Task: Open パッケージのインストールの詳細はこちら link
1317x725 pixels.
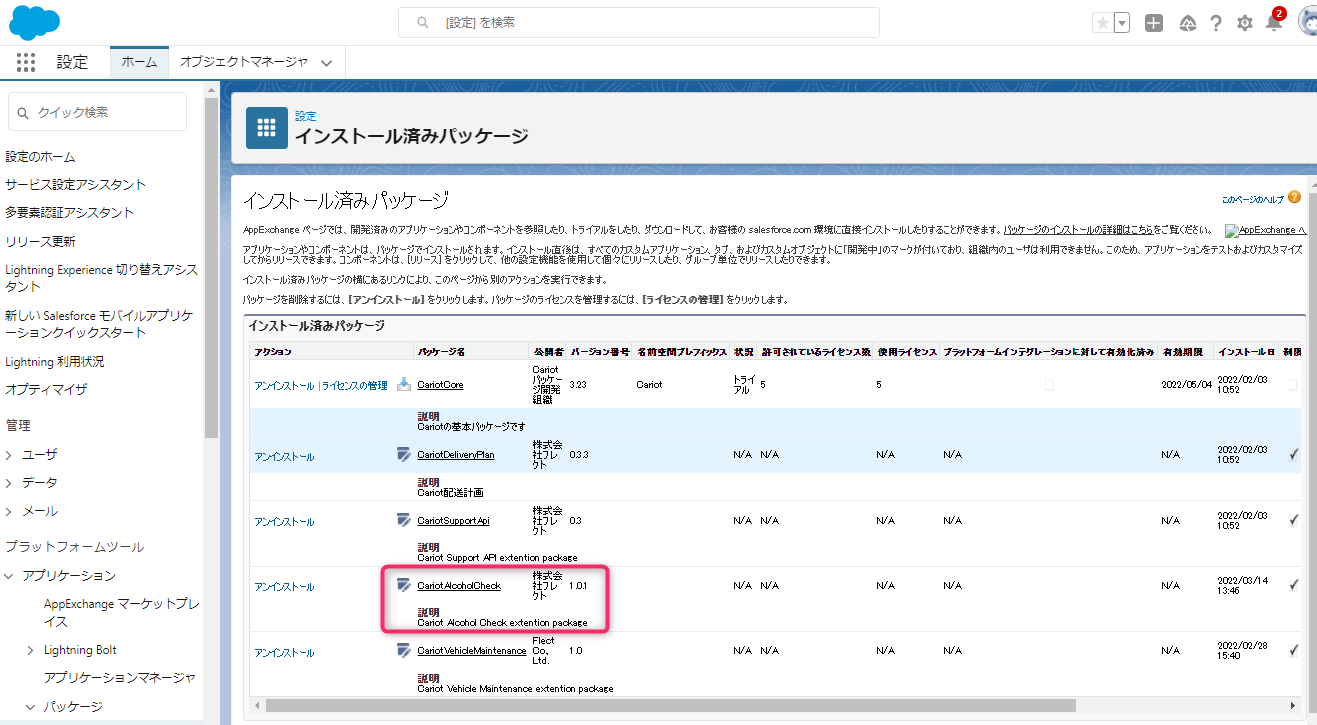Action: click(1078, 230)
